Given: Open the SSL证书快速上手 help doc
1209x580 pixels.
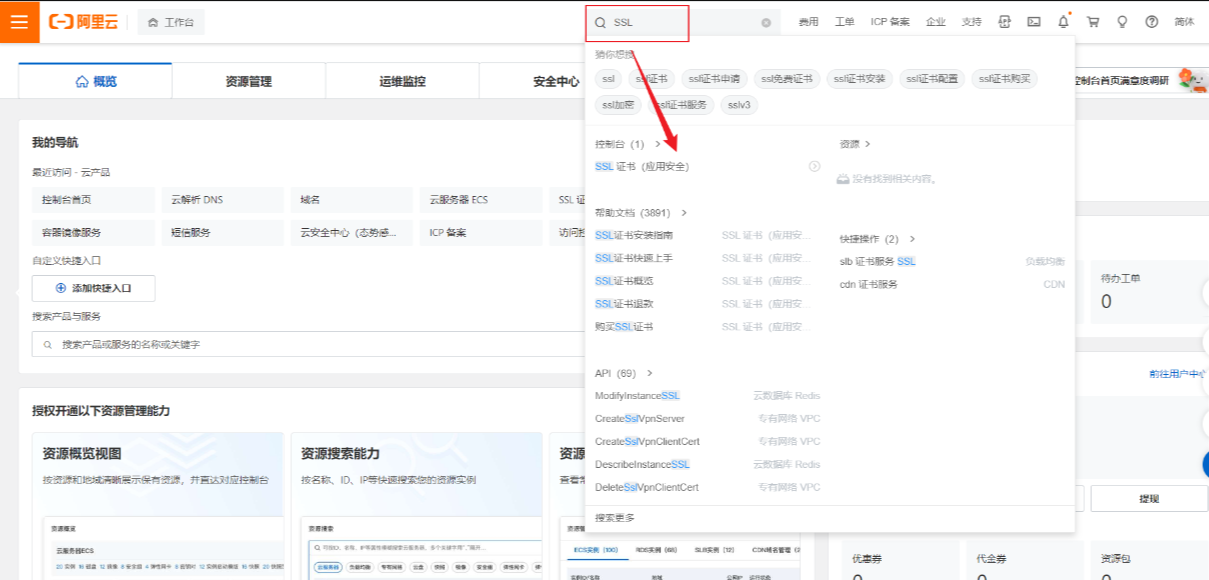Looking at the screenshot, I should tap(634, 258).
